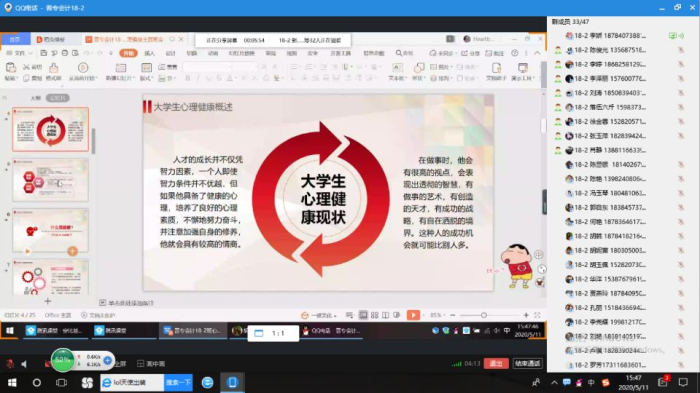Click the red Exit (退出) button
The image size is (700, 393).
[496, 364]
